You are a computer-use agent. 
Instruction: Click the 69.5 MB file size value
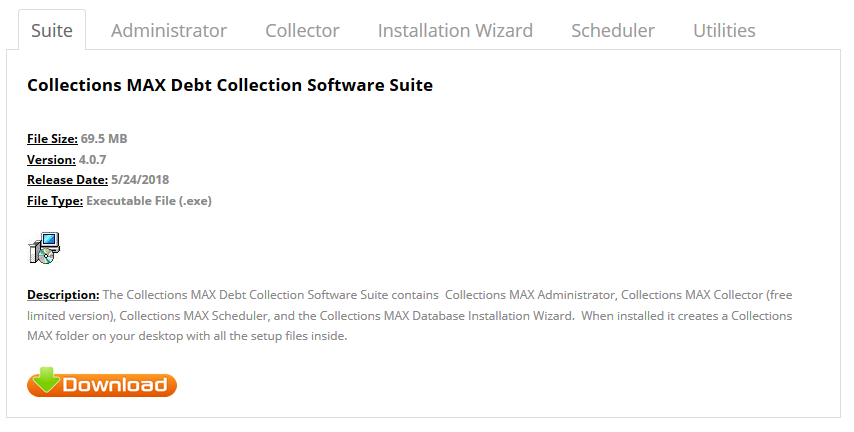[x=104, y=139]
